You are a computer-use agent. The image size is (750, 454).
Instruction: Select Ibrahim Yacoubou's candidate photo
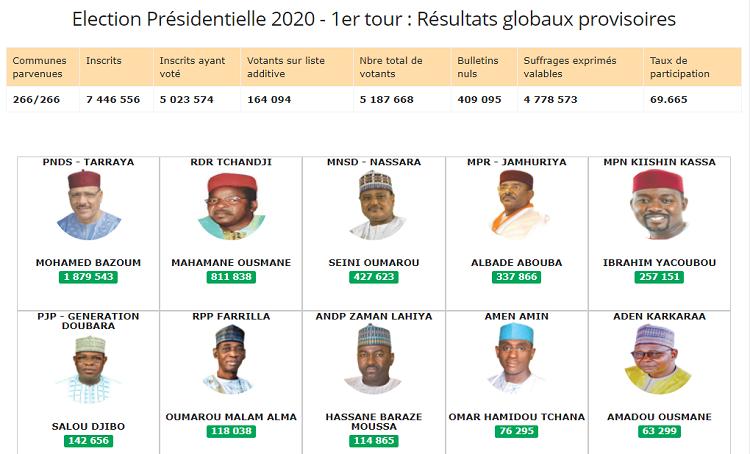click(x=659, y=204)
